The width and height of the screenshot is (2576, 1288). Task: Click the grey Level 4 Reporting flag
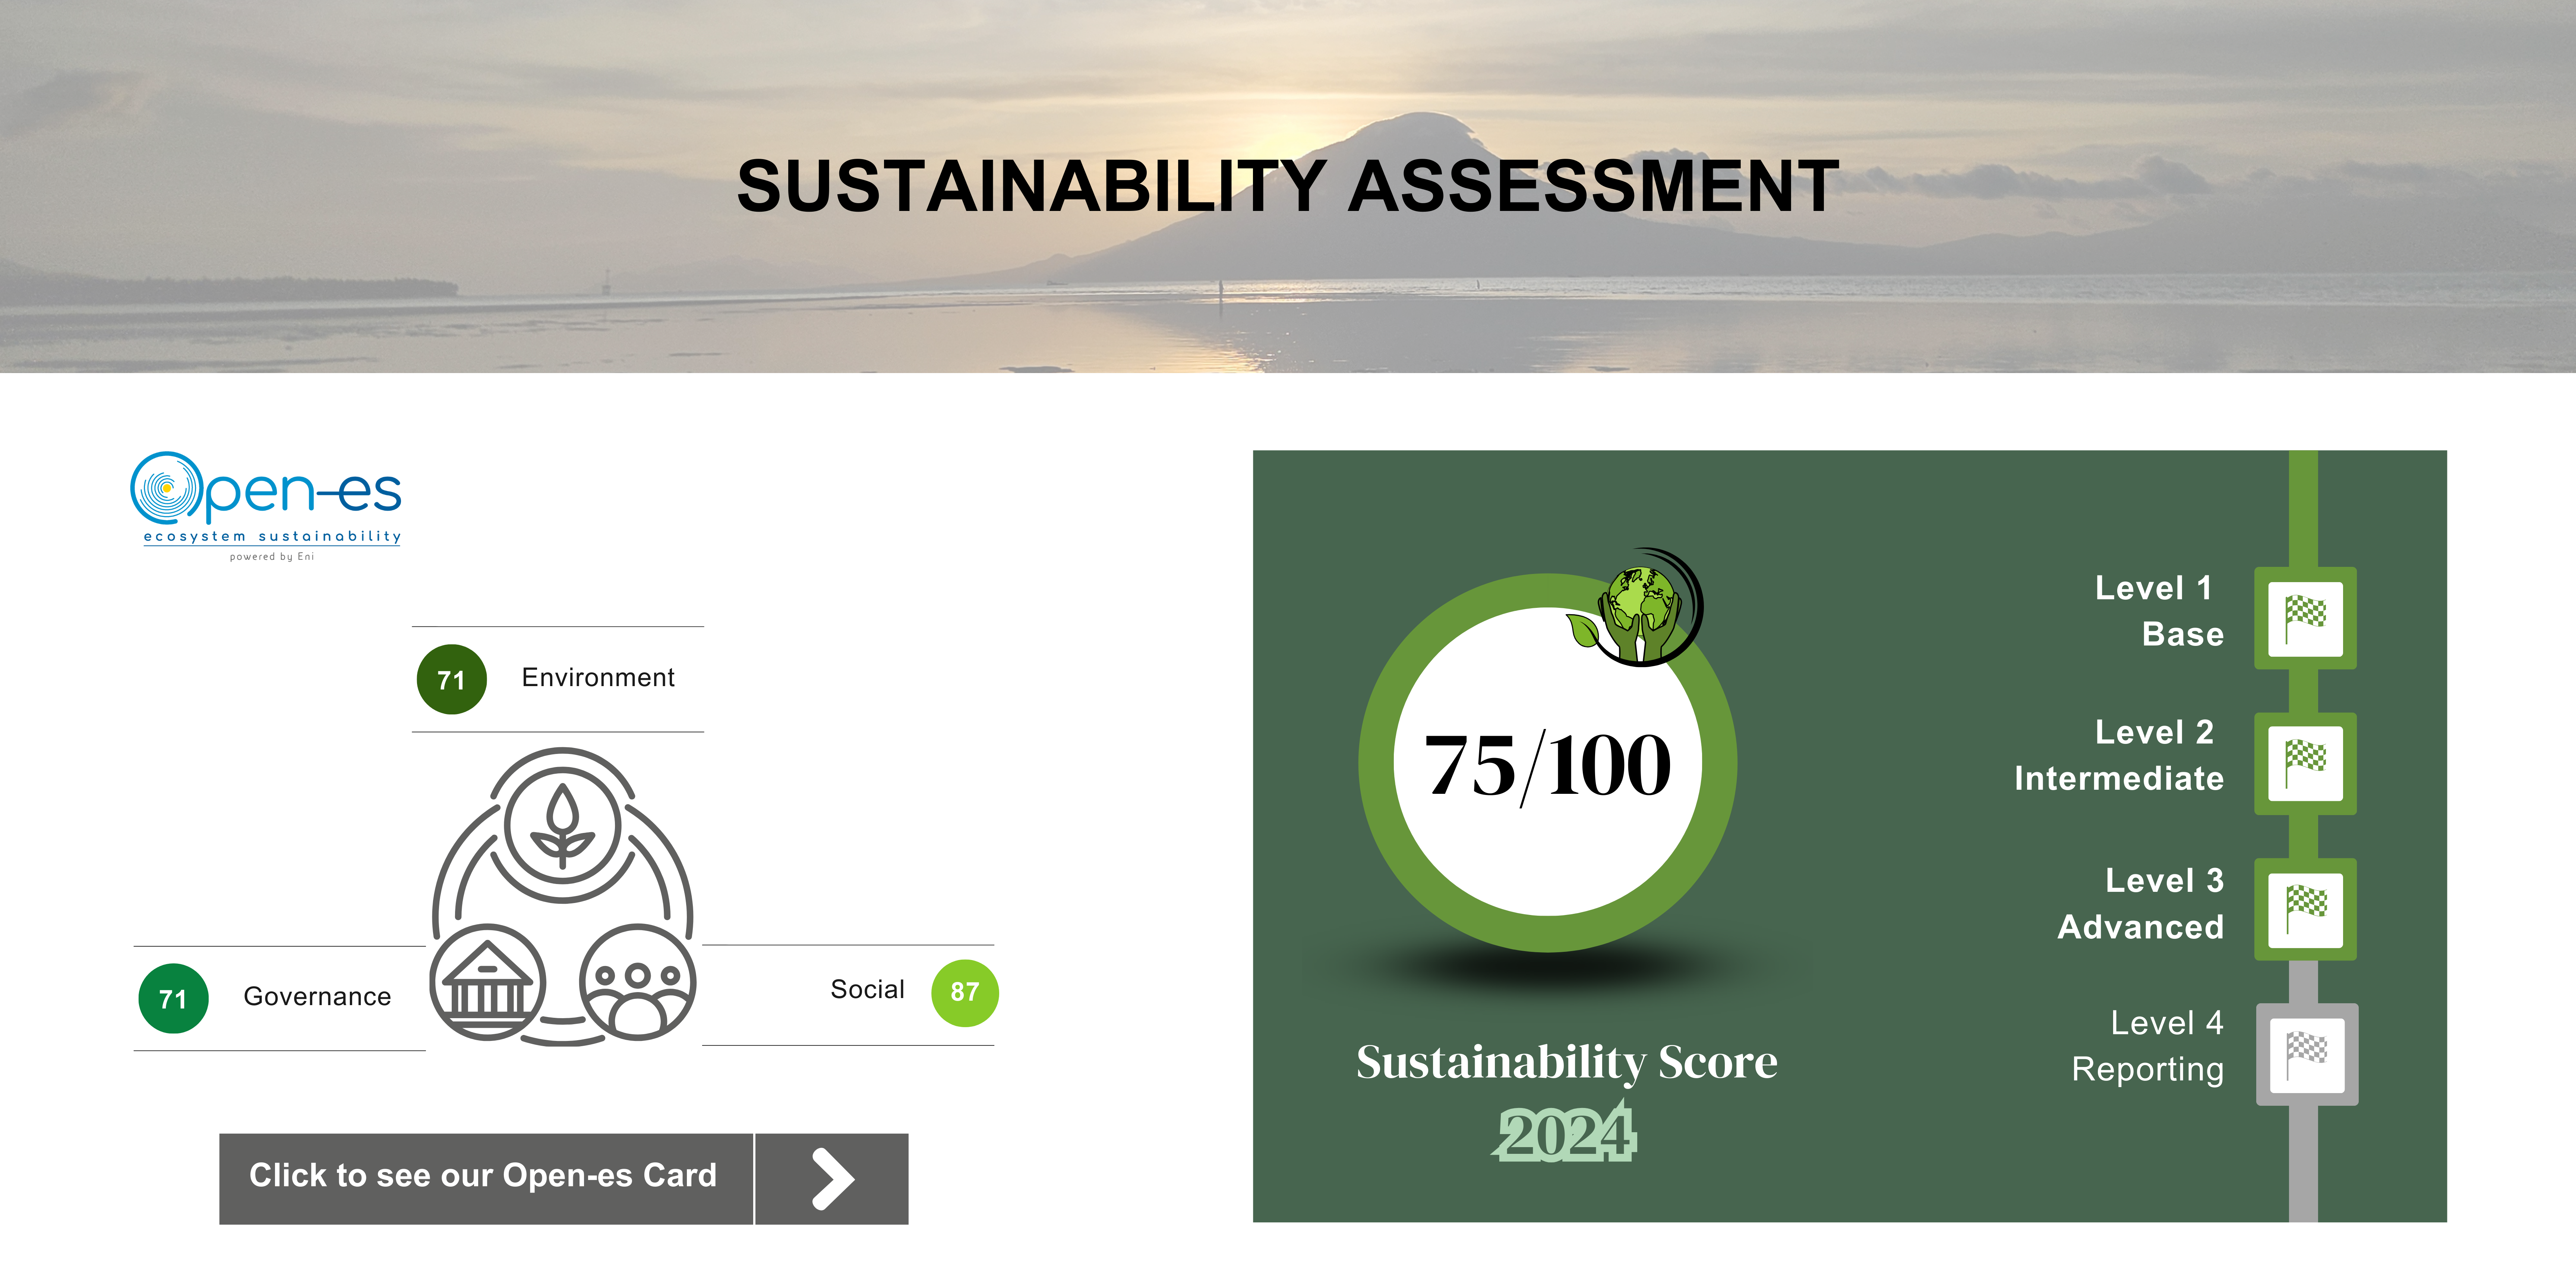click(2306, 1054)
